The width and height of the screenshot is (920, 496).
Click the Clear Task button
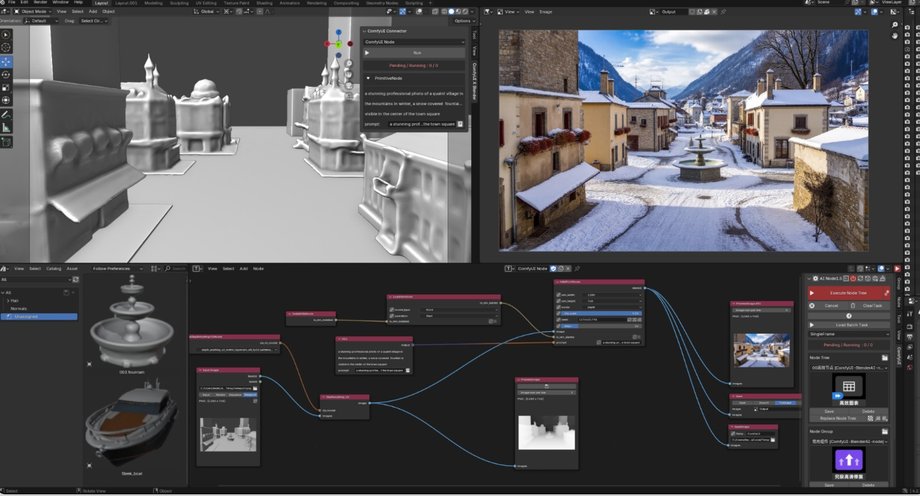872,306
